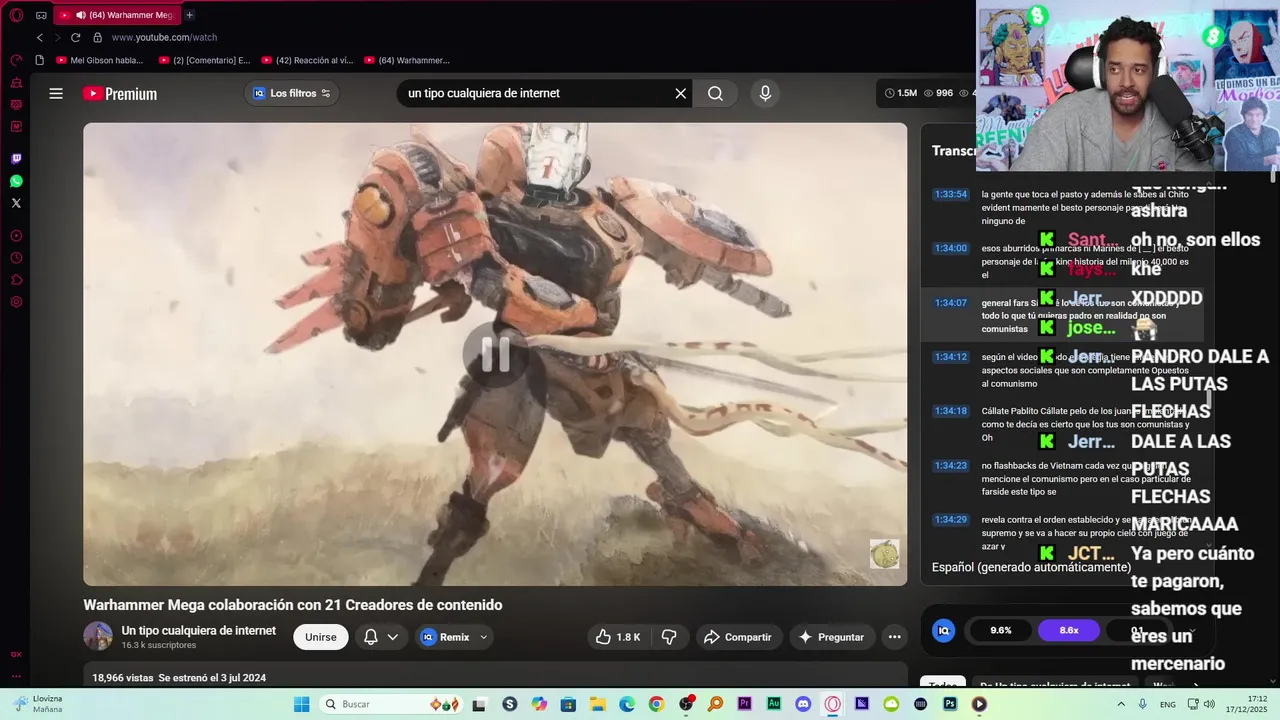Expand the notification options chevron
The height and width of the screenshot is (720, 1280).
pyautogui.click(x=393, y=637)
